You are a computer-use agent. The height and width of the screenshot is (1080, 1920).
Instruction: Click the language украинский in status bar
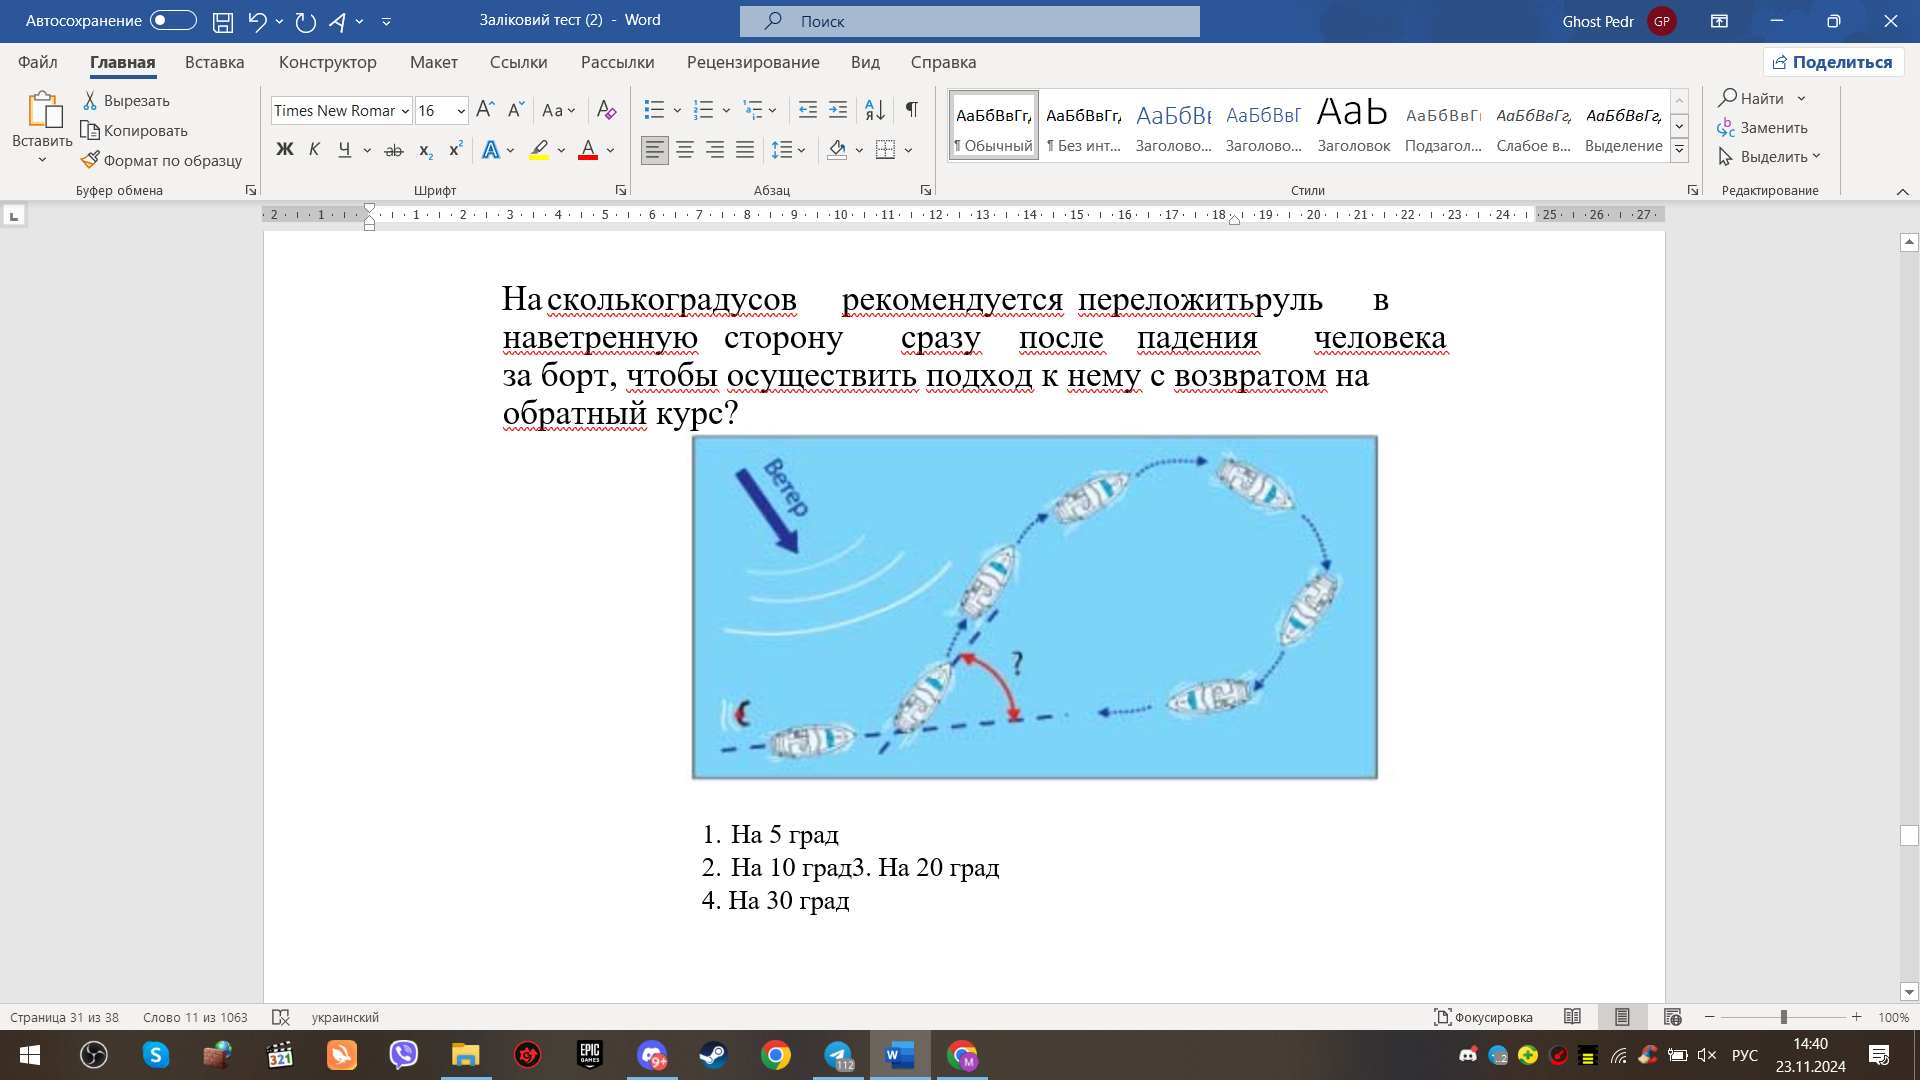345,1017
